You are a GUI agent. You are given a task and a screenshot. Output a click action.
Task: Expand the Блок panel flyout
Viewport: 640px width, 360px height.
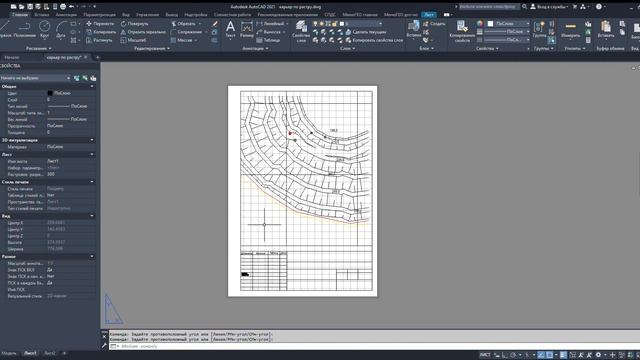[427, 49]
